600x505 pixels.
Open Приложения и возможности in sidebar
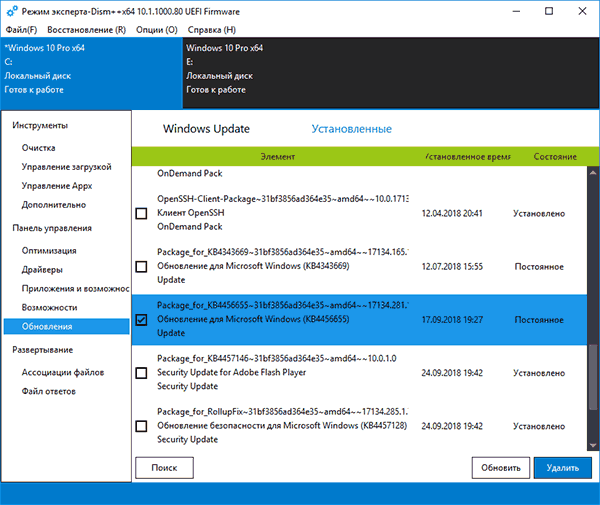[x=75, y=288]
